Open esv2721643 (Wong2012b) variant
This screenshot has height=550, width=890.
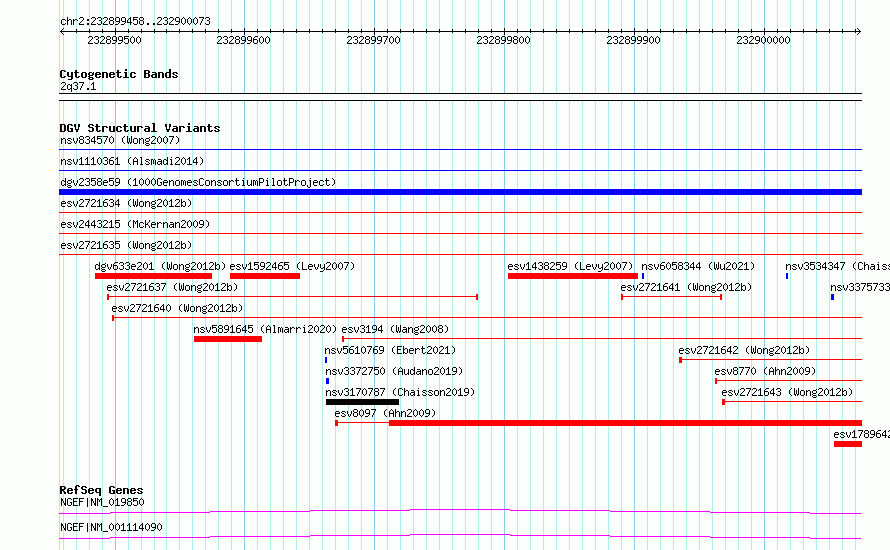[x=787, y=392]
